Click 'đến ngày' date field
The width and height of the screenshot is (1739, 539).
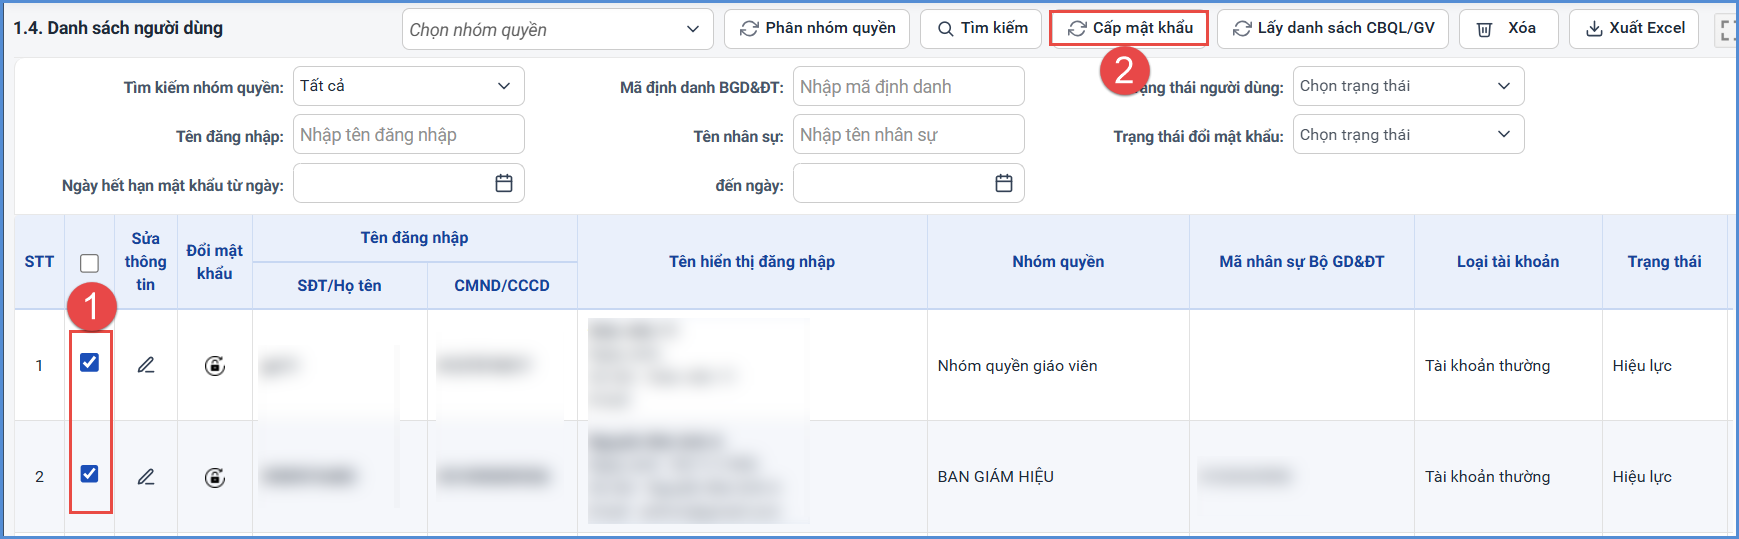pyautogui.click(x=909, y=183)
